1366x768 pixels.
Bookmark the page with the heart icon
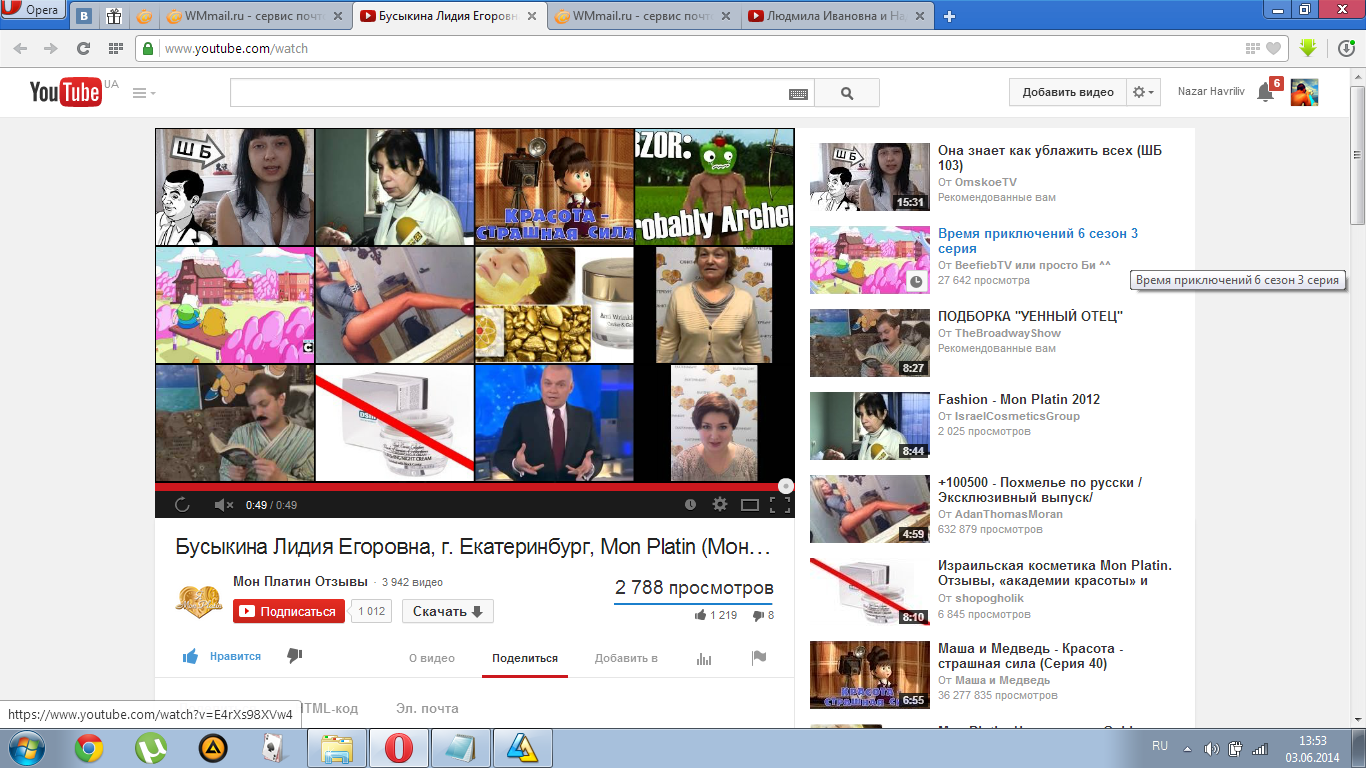click(1273, 48)
